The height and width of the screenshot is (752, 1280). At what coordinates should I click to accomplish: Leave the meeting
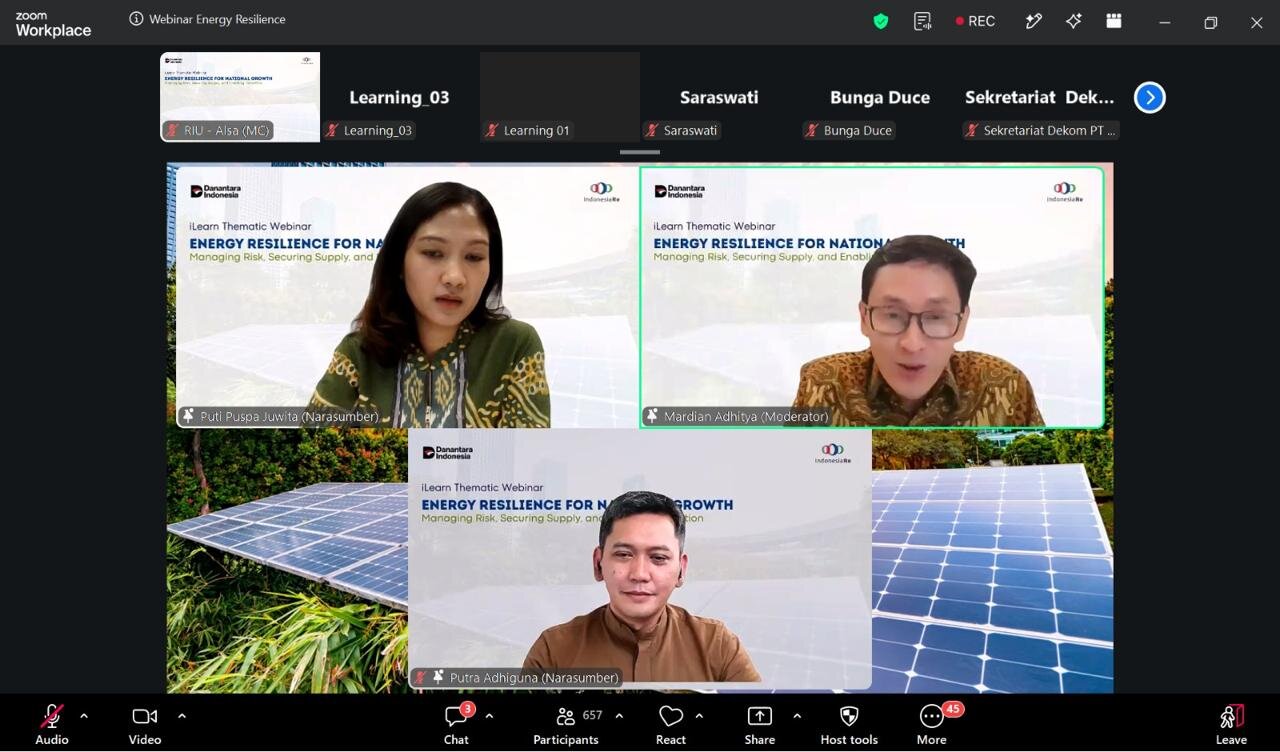[x=1231, y=724]
